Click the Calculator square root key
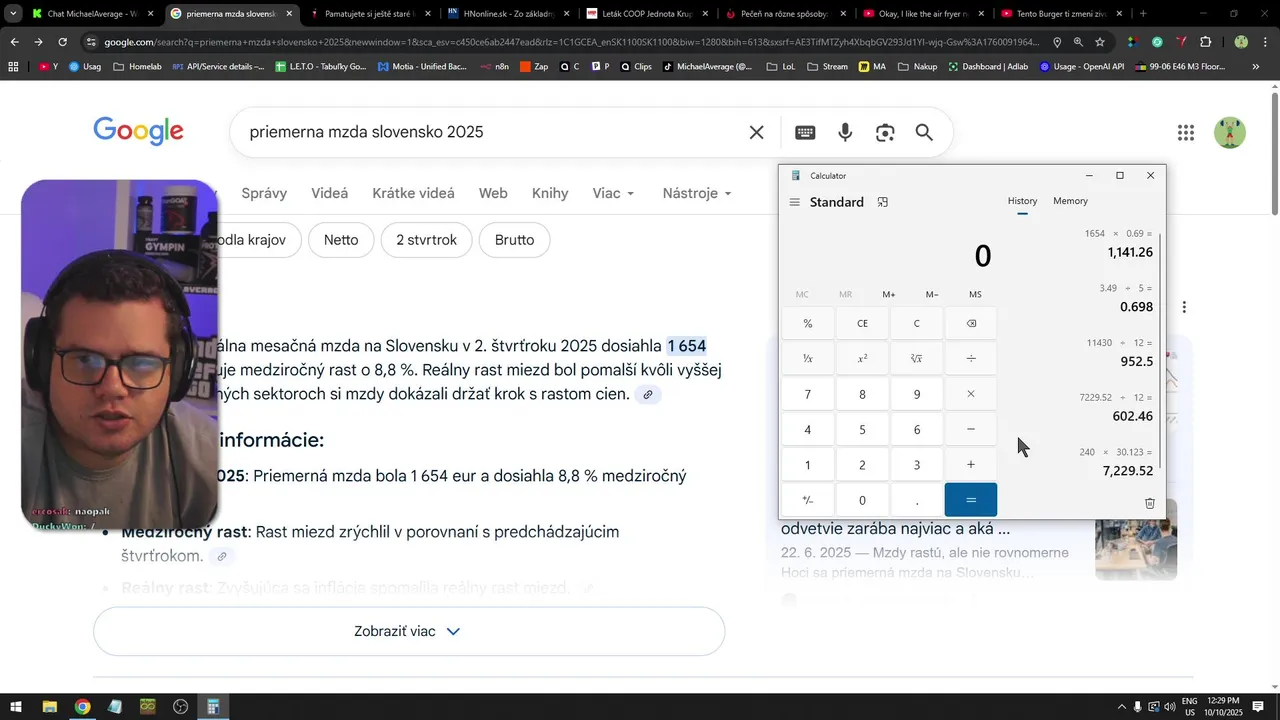The image size is (1280, 720). tap(916, 358)
